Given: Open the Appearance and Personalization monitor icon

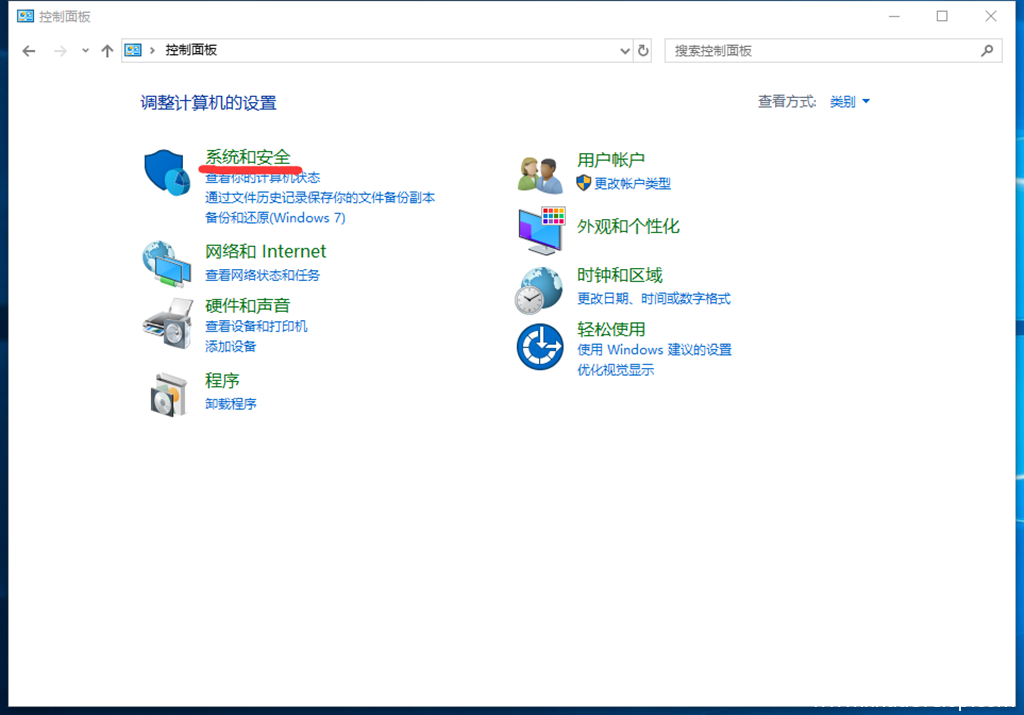Looking at the screenshot, I should [x=541, y=230].
